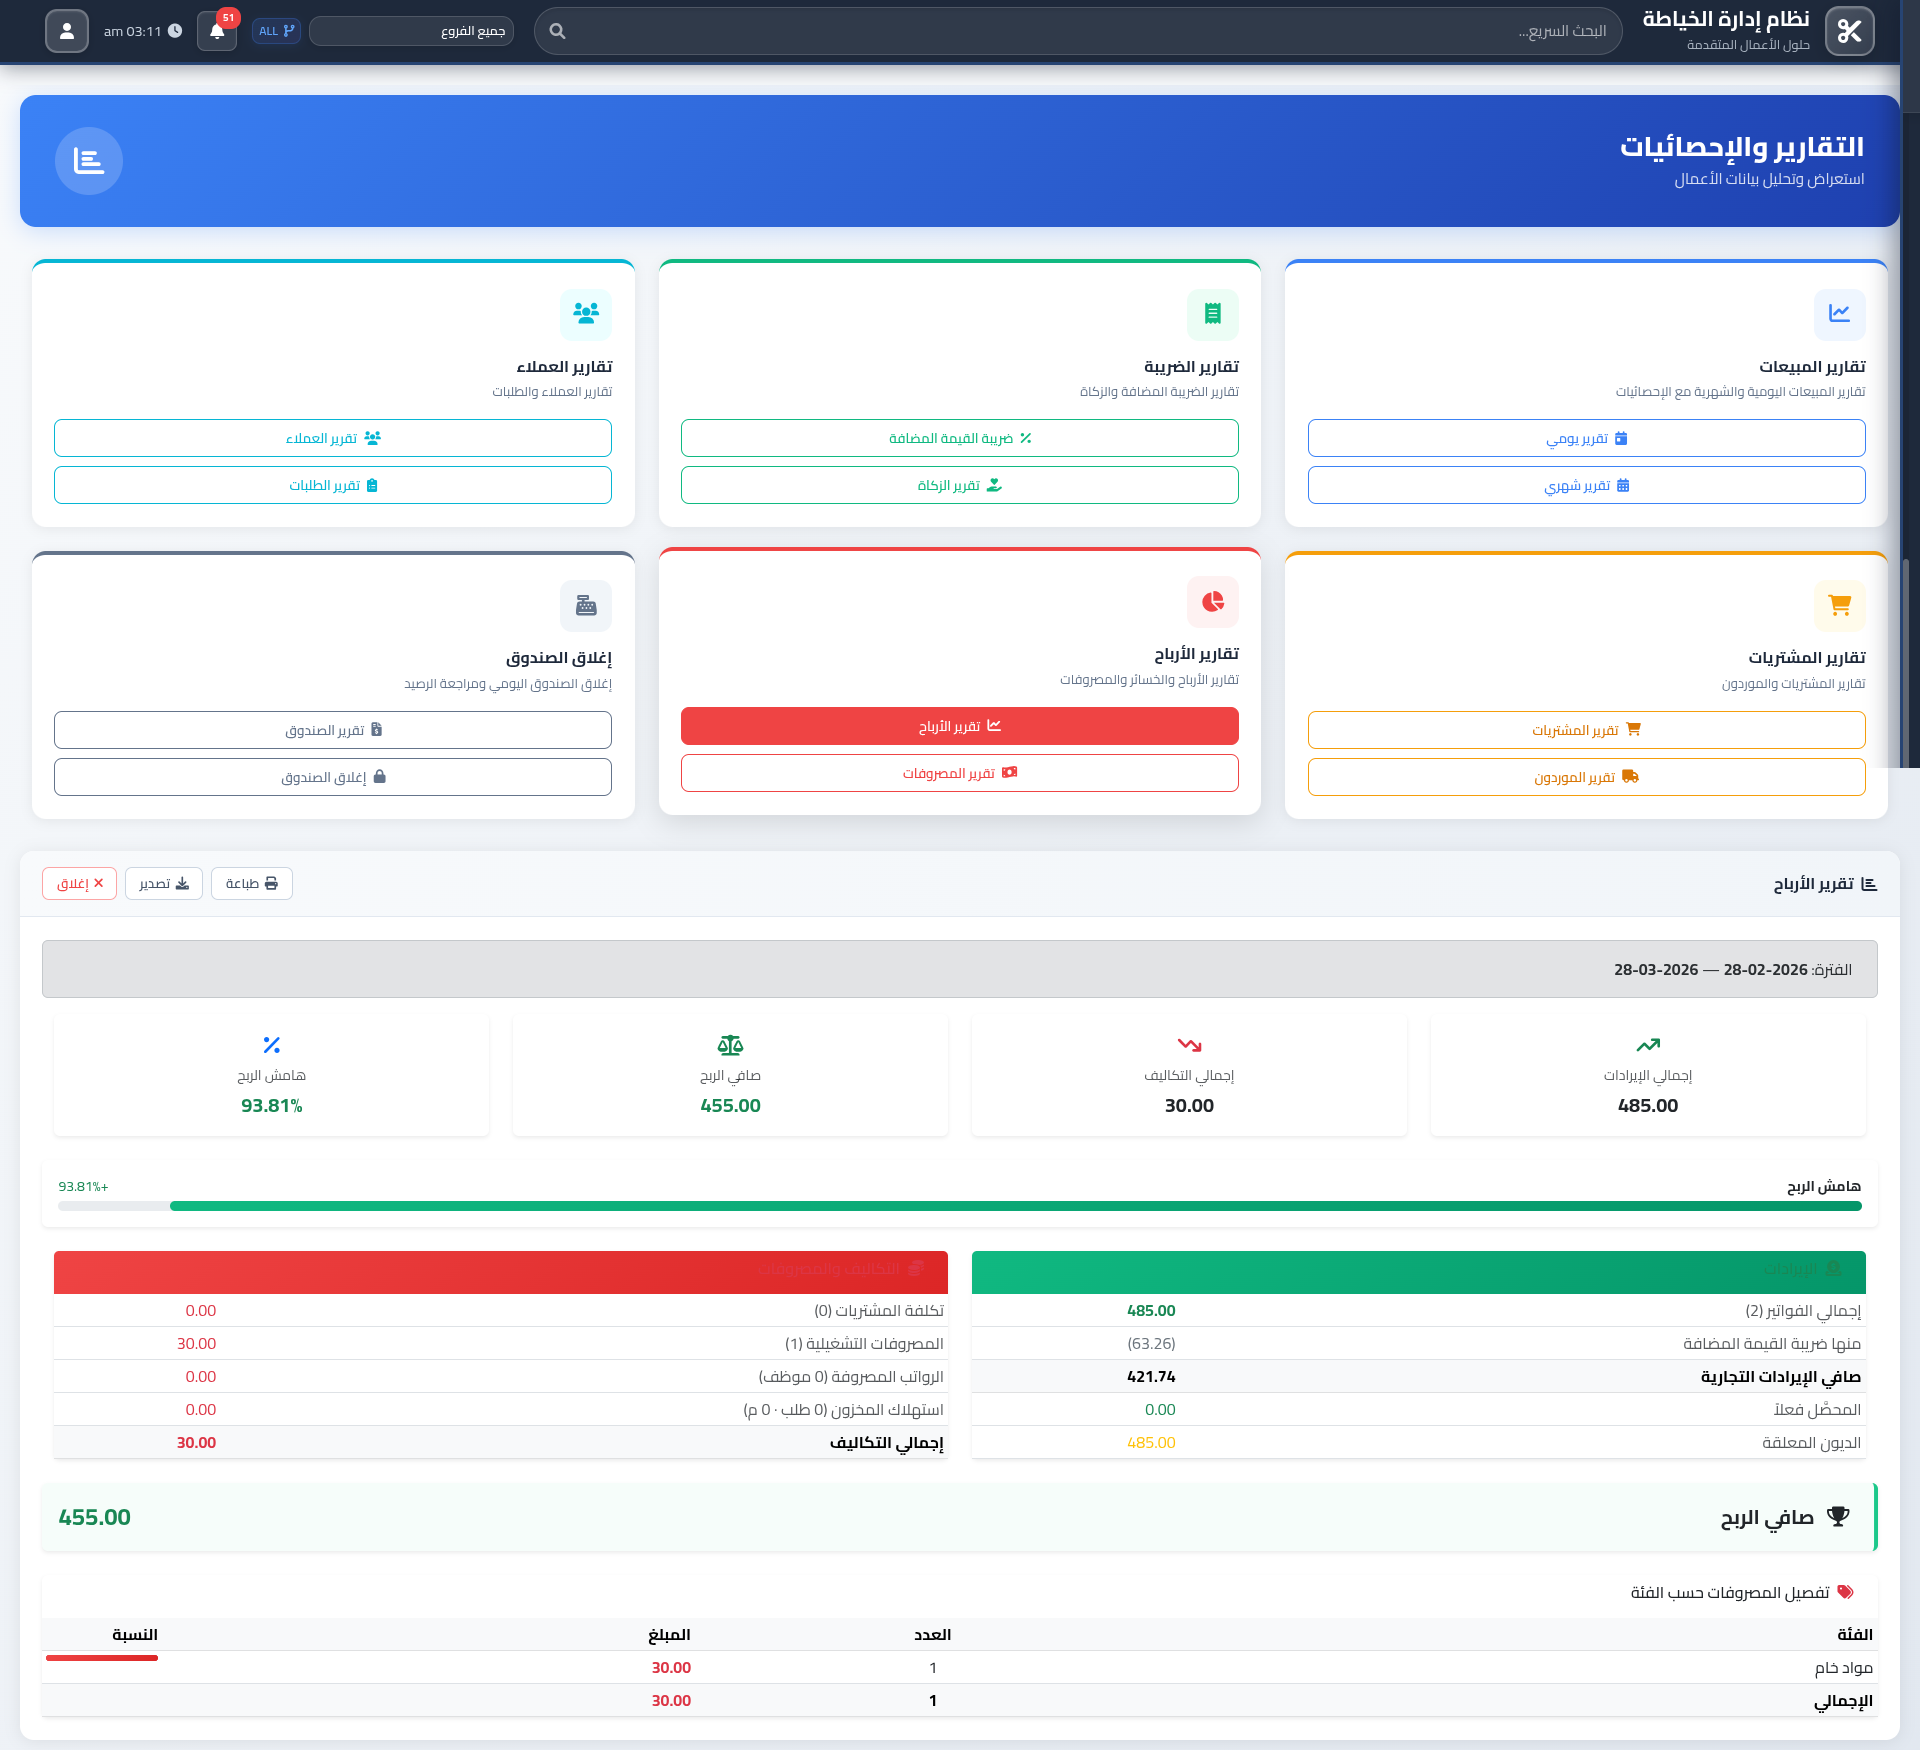Close profit report with إغلاق button

click(80, 883)
